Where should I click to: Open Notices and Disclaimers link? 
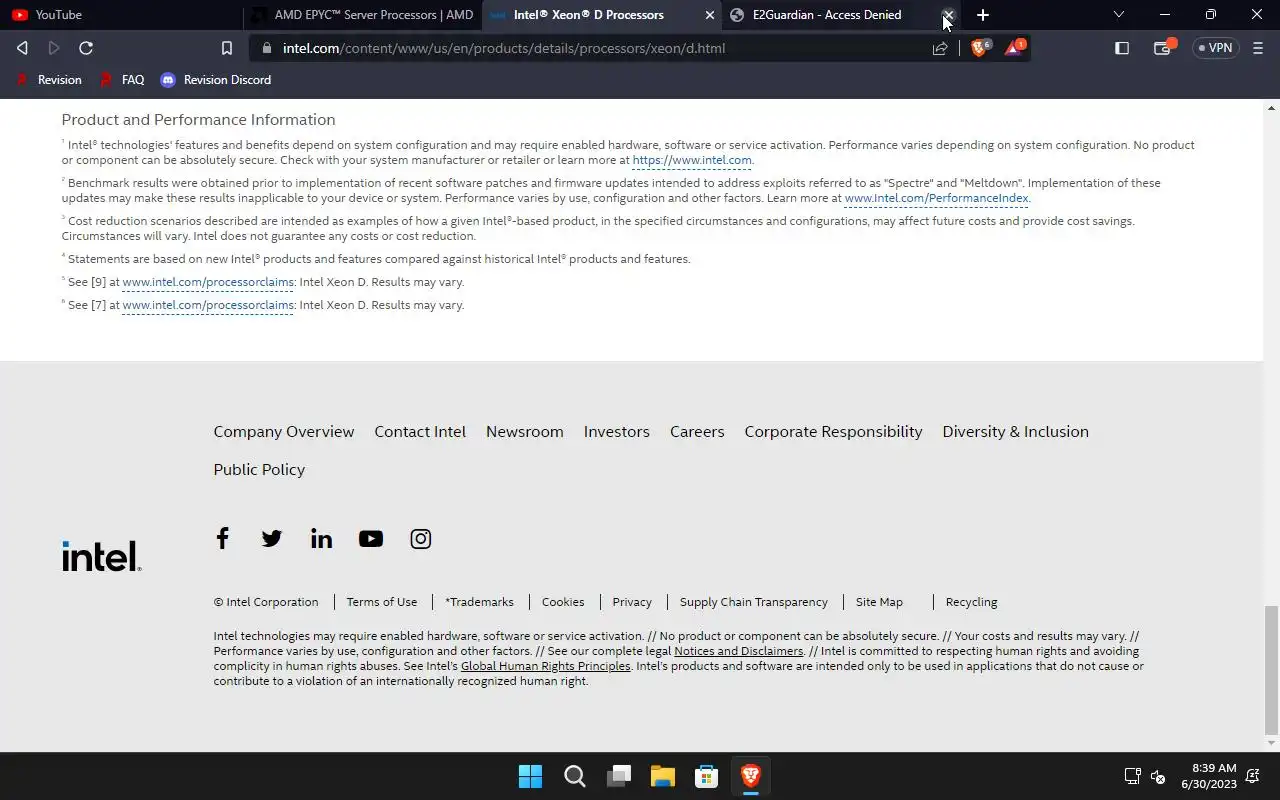pyautogui.click(x=739, y=651)
